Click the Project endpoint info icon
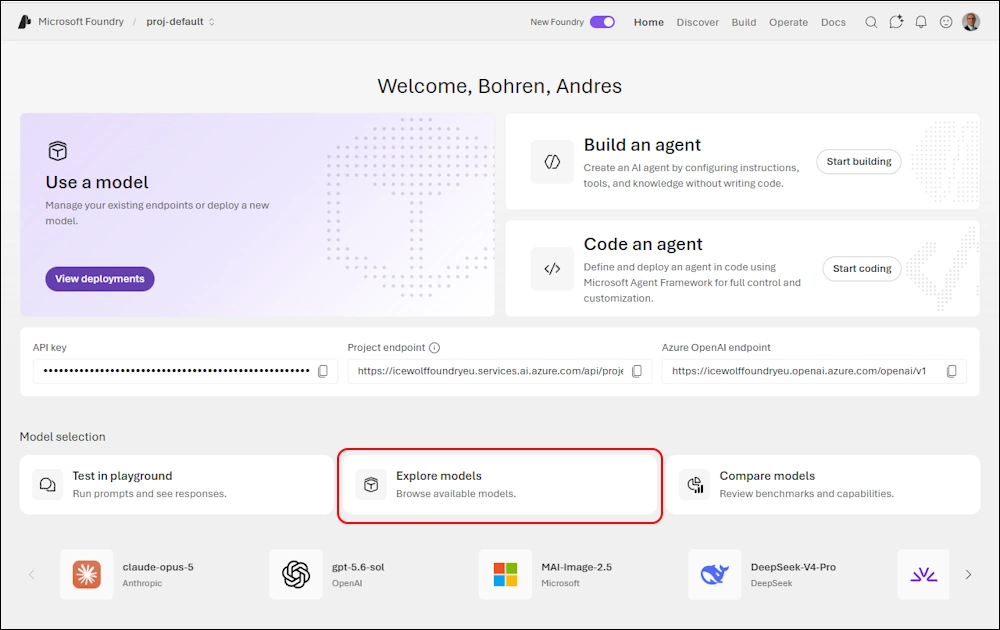Image resolution: width=1000 pixels, height=630 pixels. [434, 348]
